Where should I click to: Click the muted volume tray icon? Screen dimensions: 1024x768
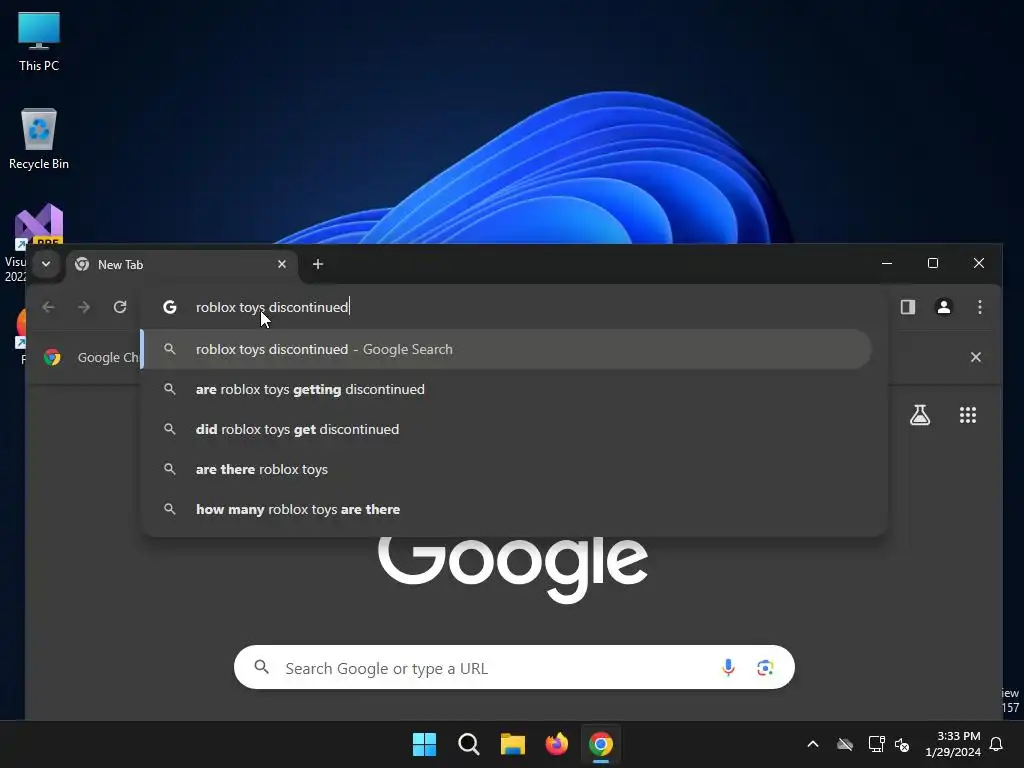[903, 744]
